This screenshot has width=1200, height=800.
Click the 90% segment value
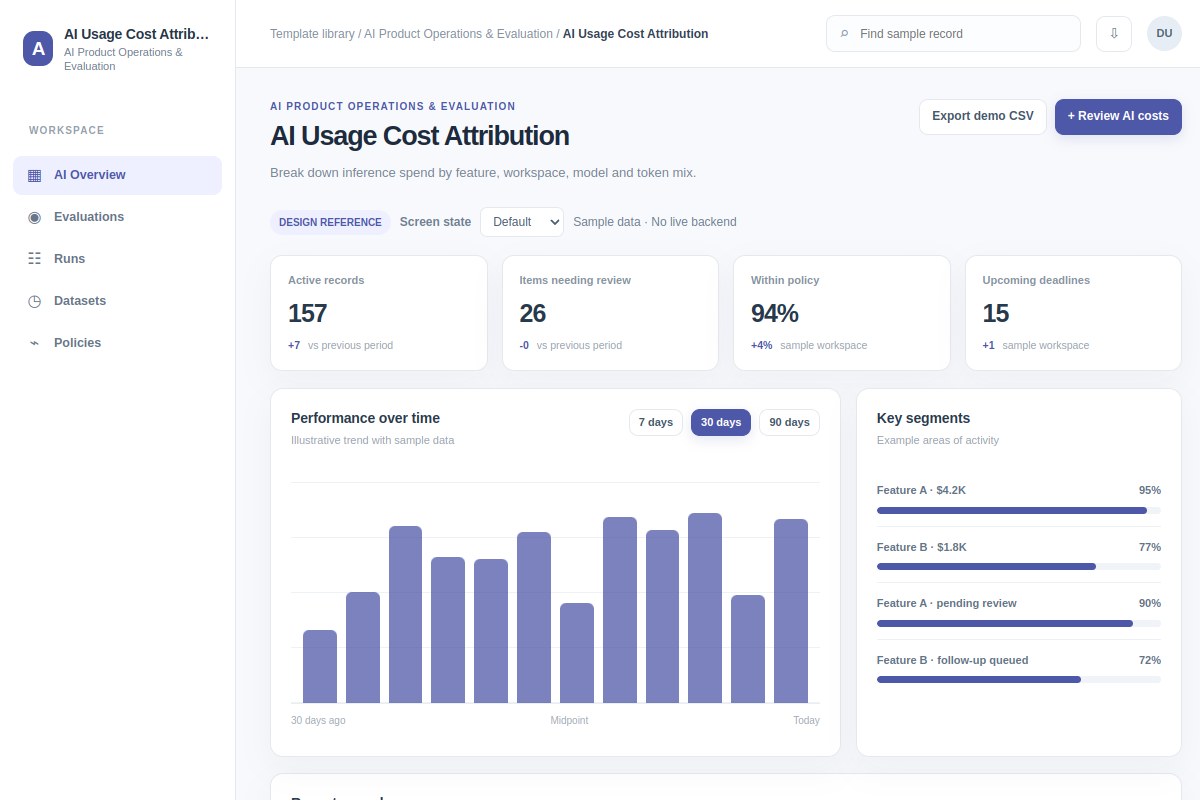[1150, 603]
